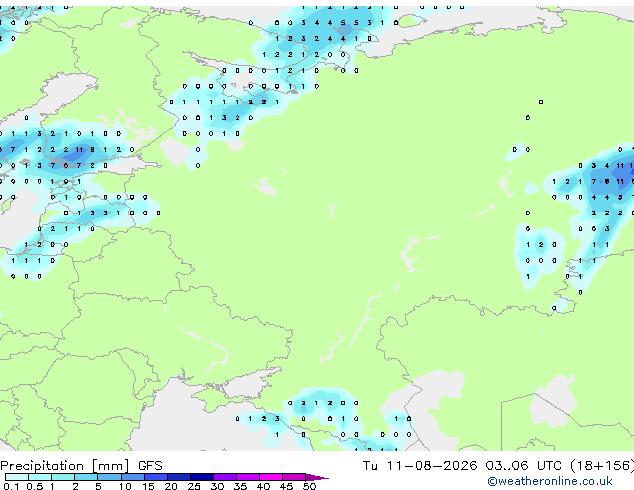Click the "50" legend scale label
Screen dimensions: 634x490
(x=309, y=486)
